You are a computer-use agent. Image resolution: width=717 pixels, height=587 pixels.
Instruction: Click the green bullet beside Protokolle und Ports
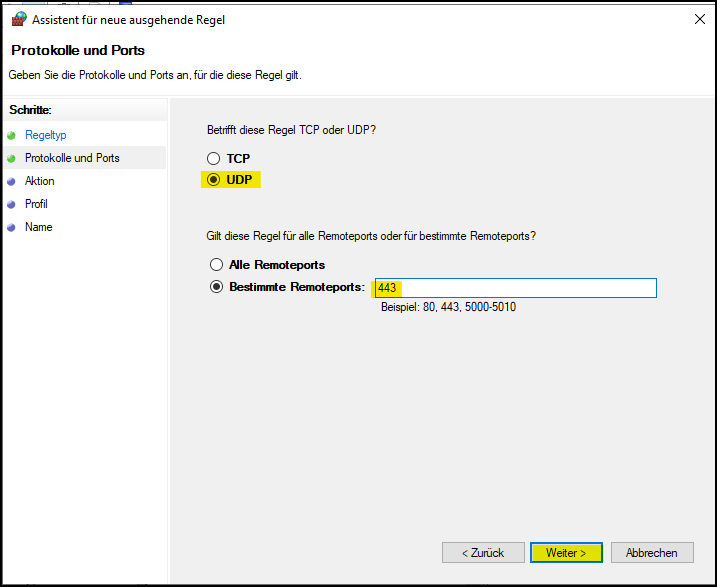(12, 158)
